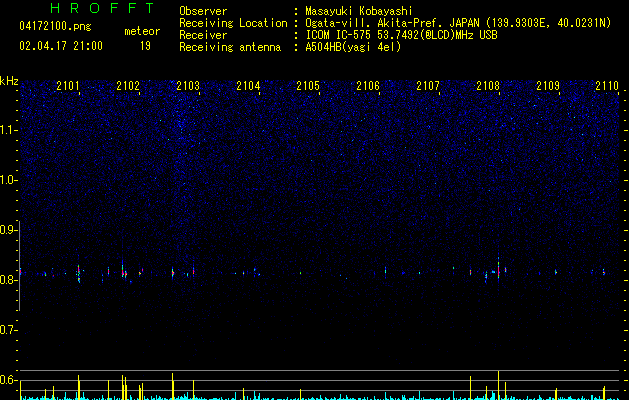Click the 2102 time marker
The image size is (629, 400).
point(128,85)
